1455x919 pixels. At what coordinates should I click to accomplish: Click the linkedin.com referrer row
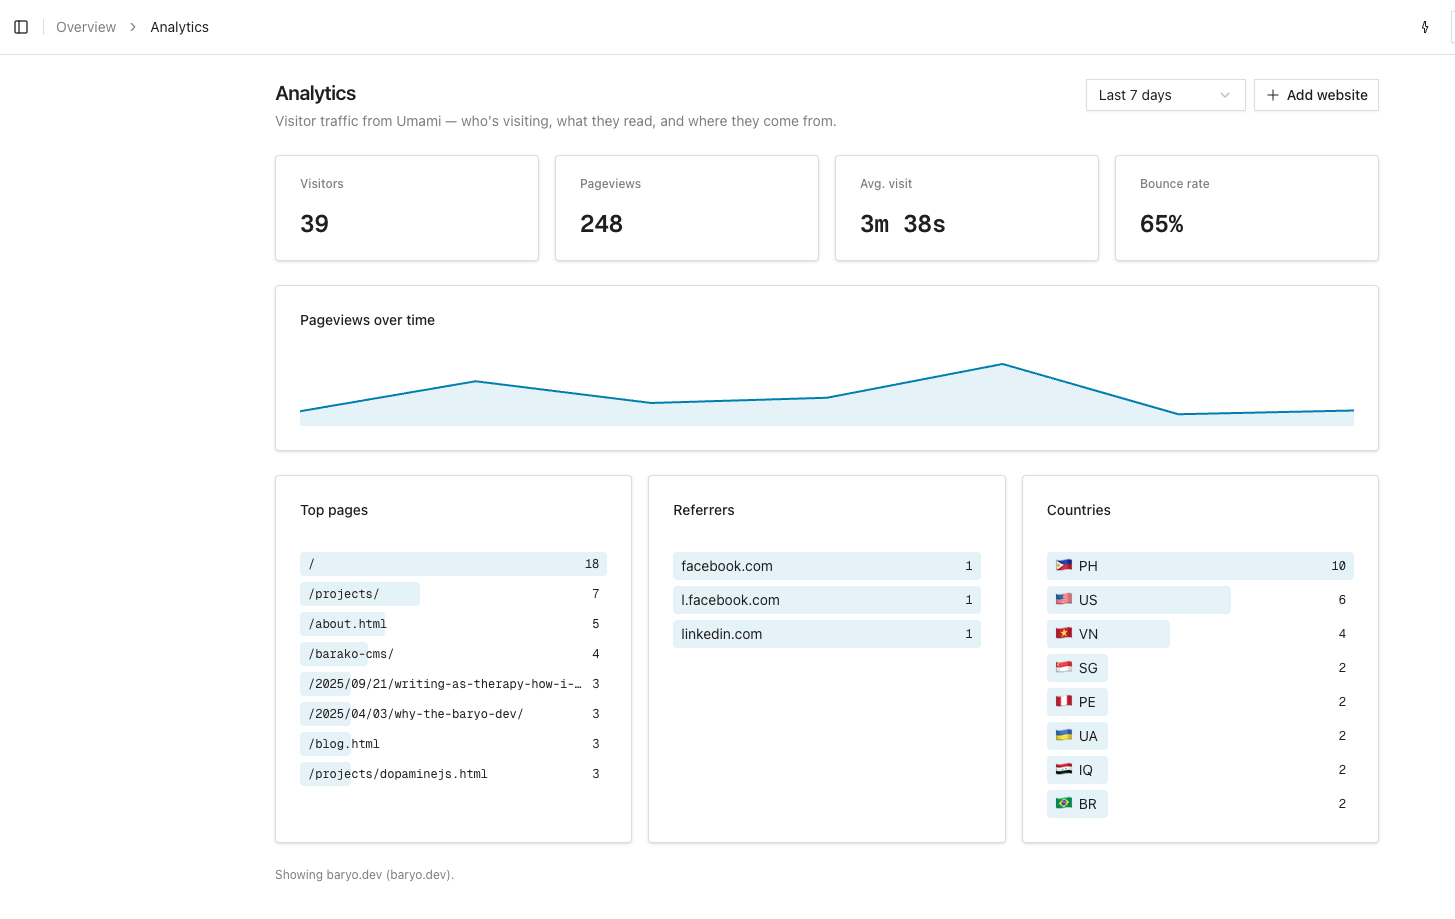click(x=827, y=634)
